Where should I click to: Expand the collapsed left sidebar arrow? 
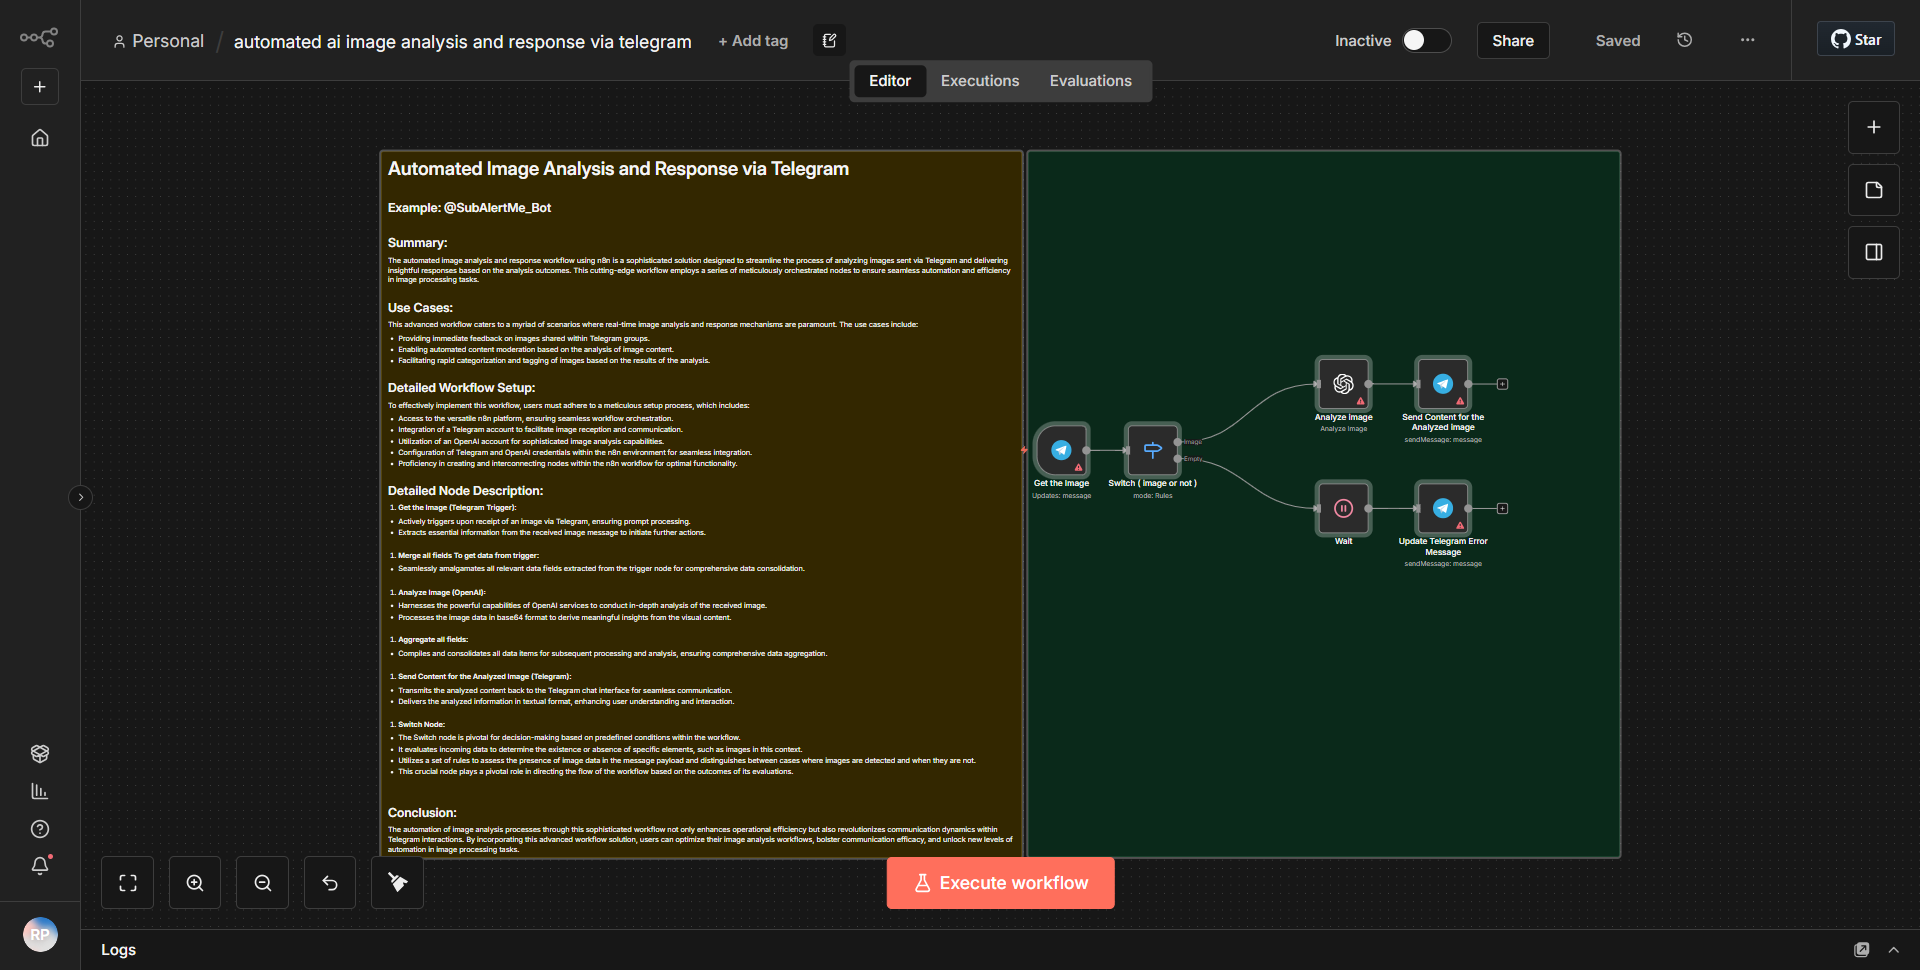(x=81, y=497)
